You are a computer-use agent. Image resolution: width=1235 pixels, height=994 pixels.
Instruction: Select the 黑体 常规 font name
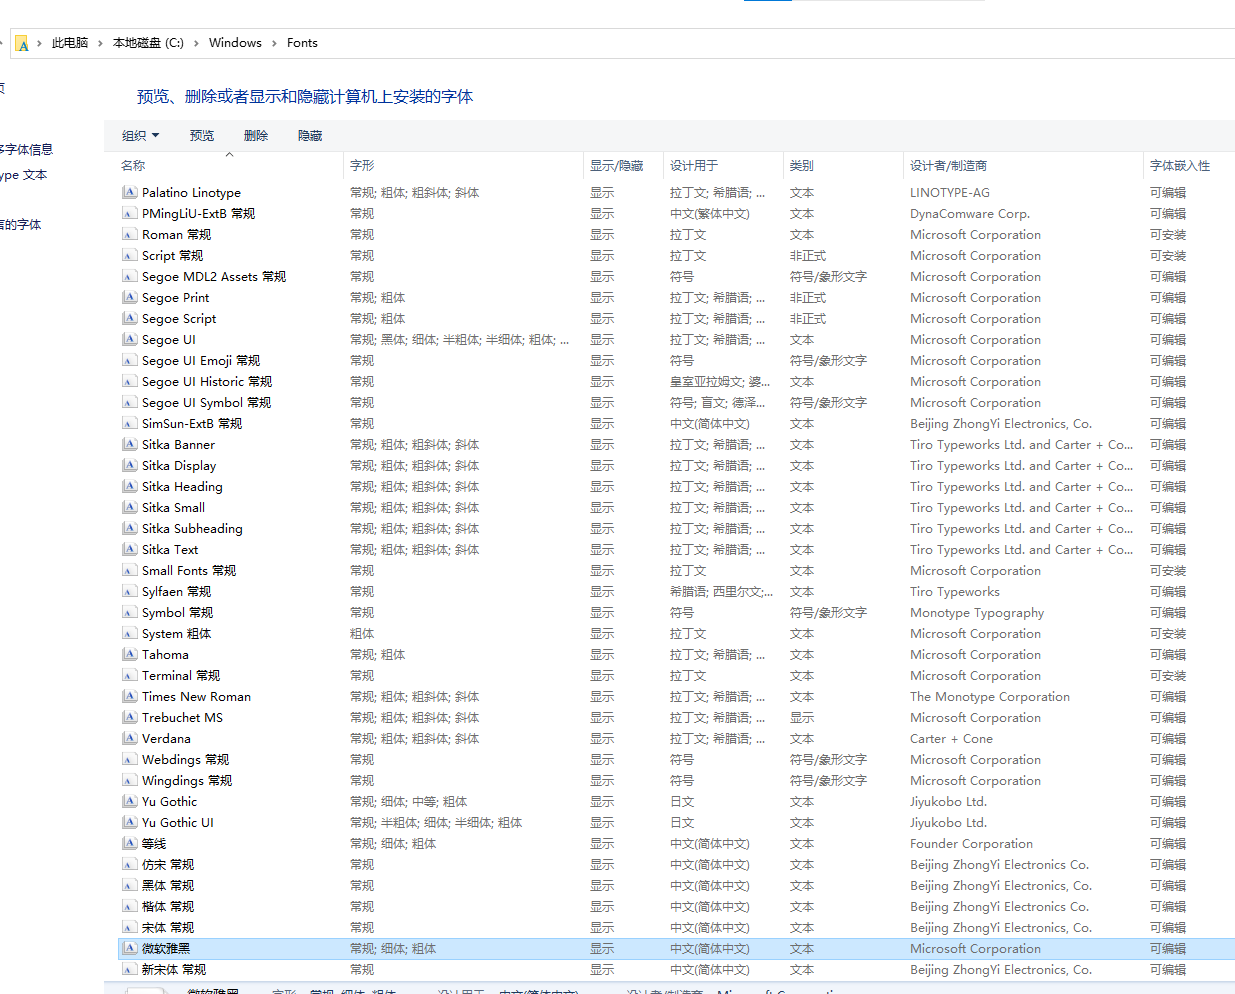point(168,885)
